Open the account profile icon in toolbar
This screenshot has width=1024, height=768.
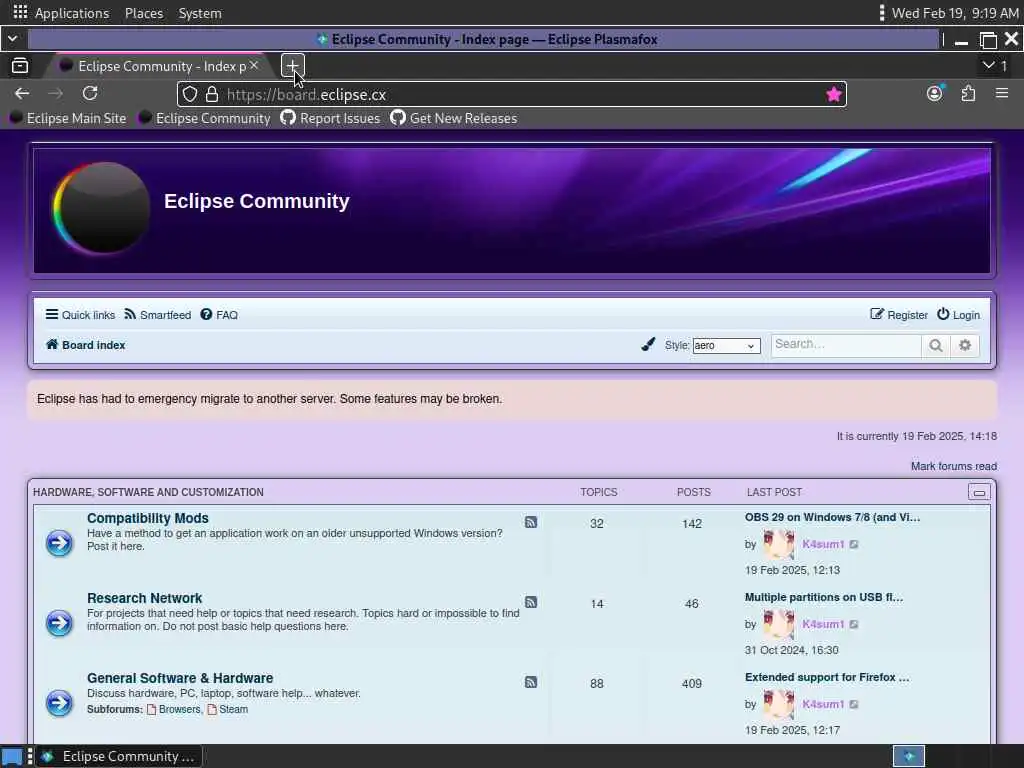click(x=935, y=93)
